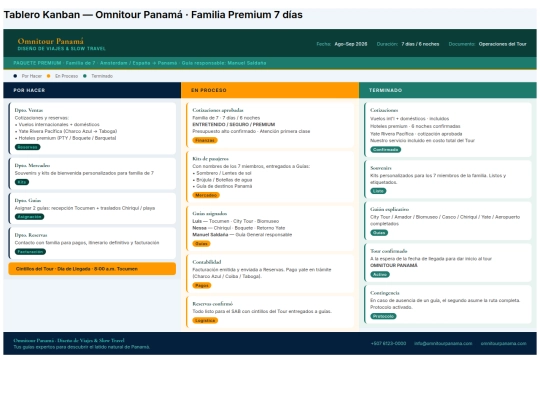Screen dimensions: 540x405
Task: Open the Dpto. Guías card title
Action: pos(28,200)
